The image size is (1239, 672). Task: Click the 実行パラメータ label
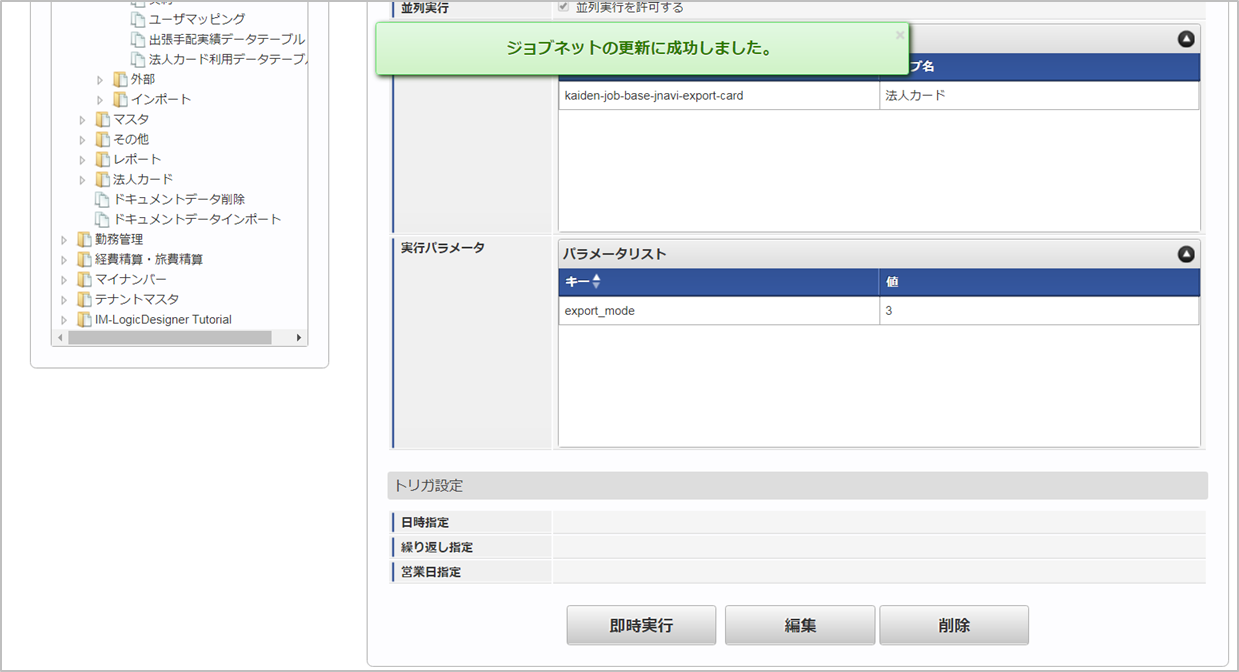[x=443, y=248]
